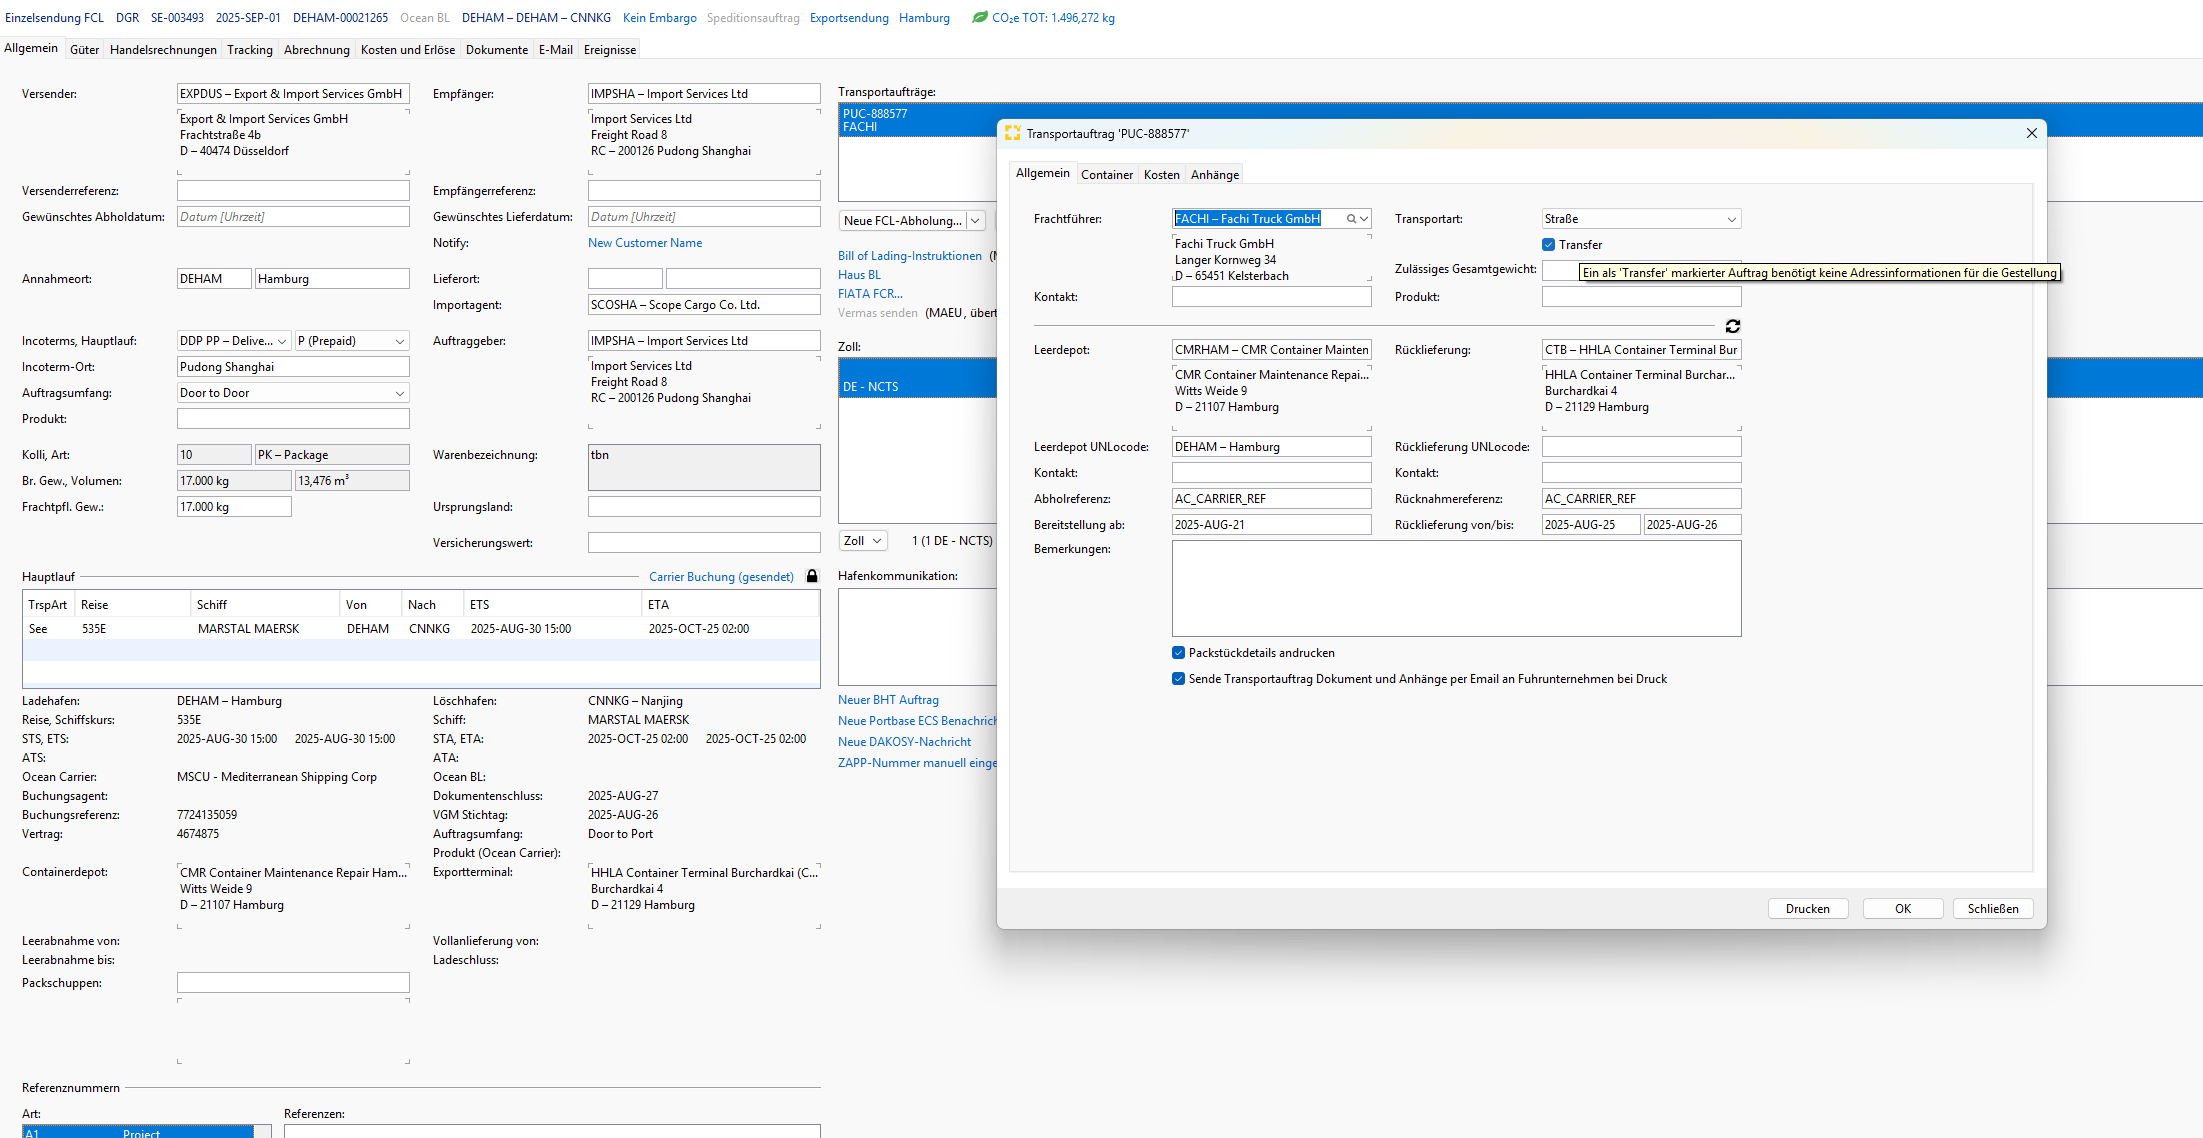Expand the Auftragsumfang Door to Door dropdown
Image resolution: width=2203 pixels, height=1138 pixels.
point(400,393)
